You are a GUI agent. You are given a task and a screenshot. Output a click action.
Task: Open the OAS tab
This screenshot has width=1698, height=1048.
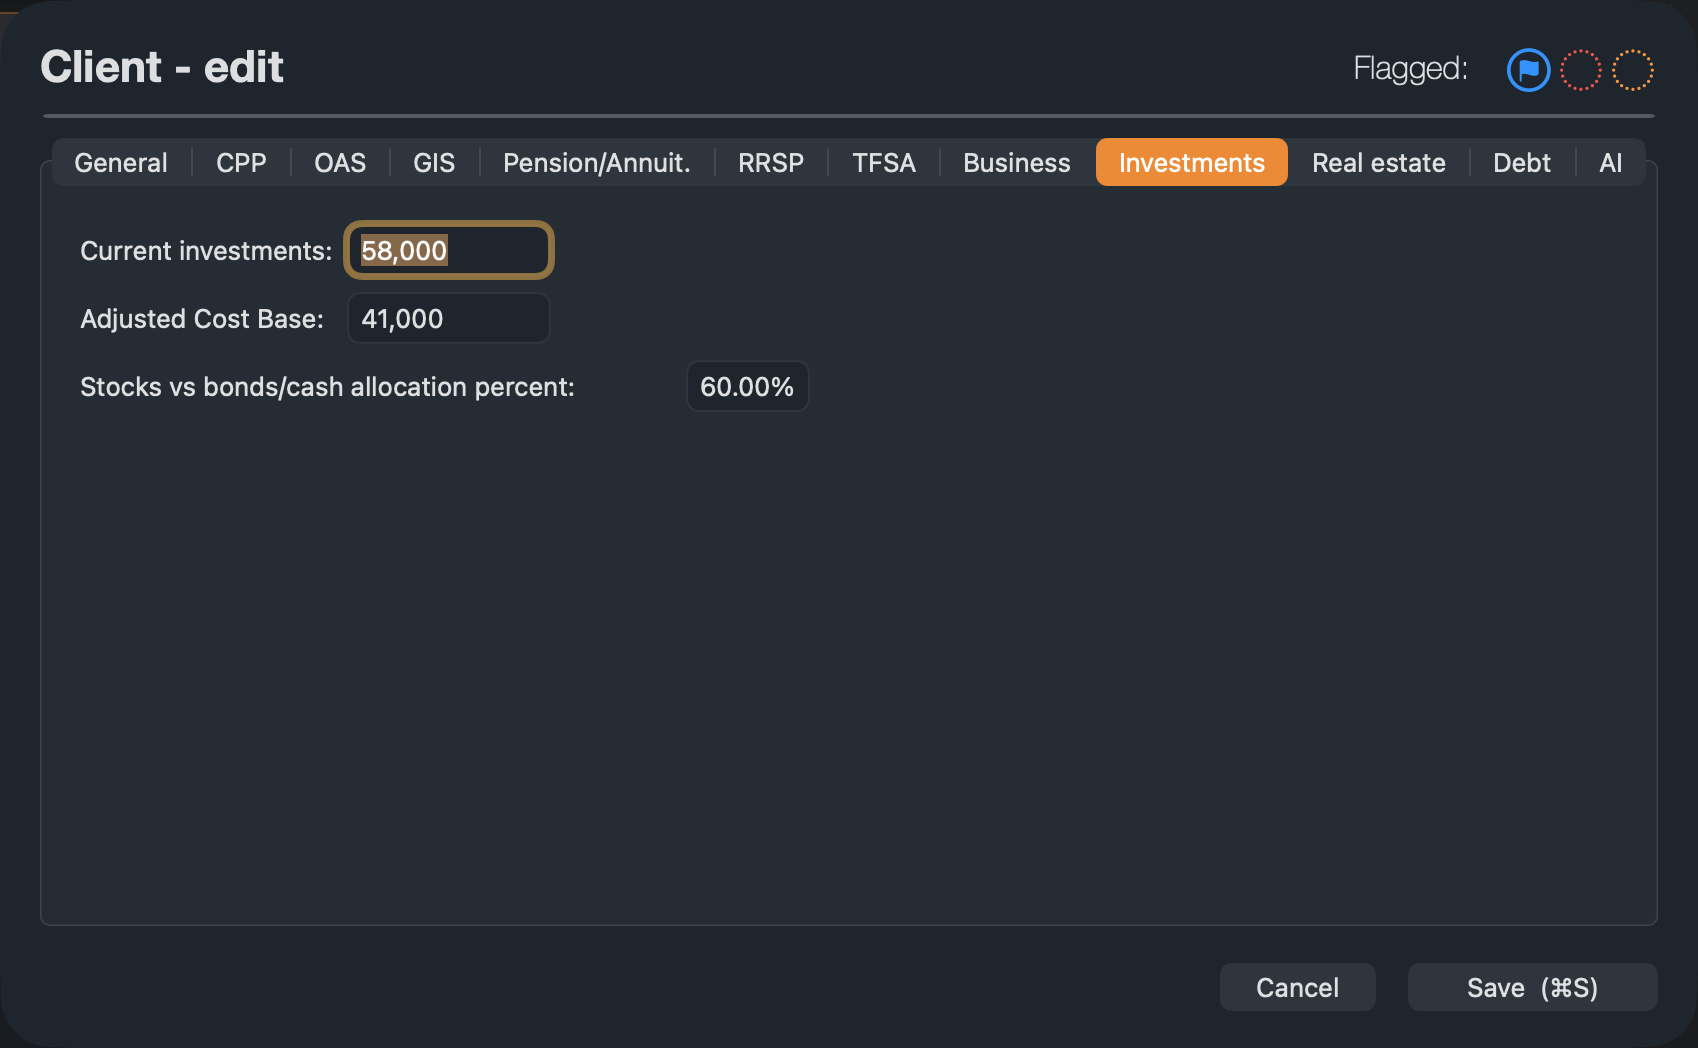[x=340, y=162]
